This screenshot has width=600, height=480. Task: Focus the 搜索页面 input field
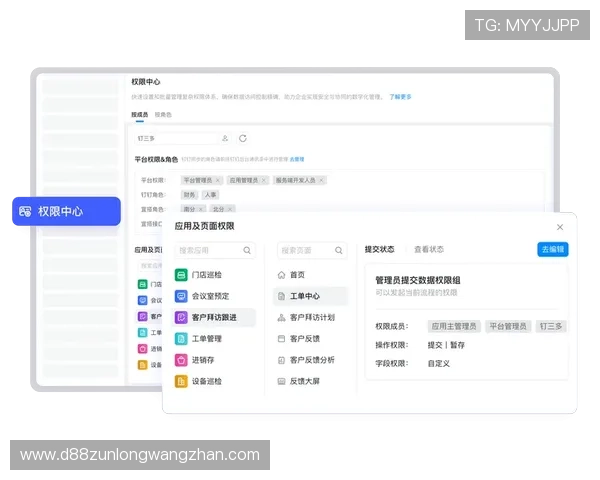pos(312,250)
